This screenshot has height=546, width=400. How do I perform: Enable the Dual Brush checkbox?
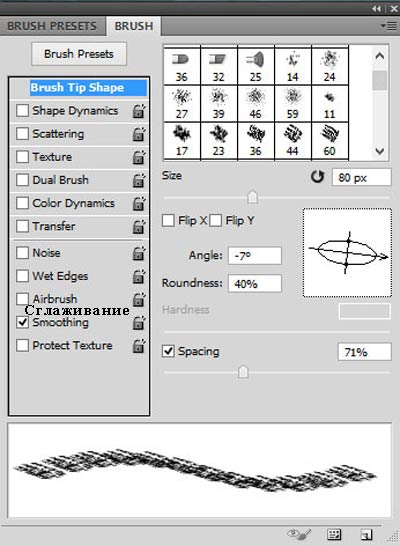[22, 180]
